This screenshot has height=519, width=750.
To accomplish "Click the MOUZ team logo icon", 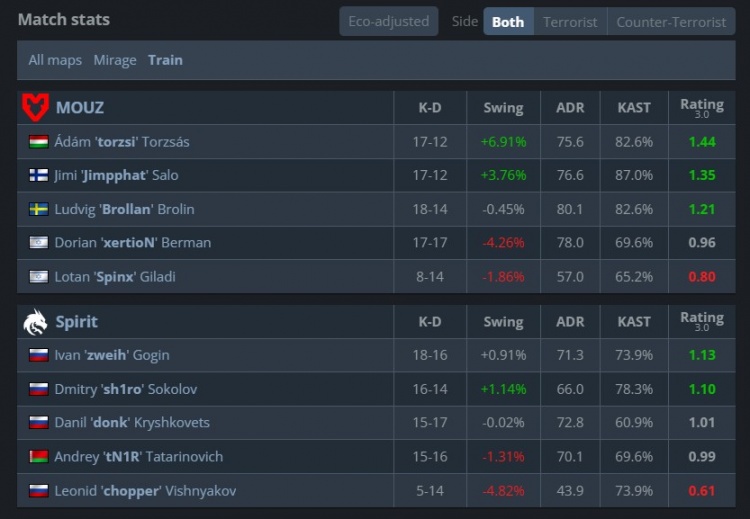I will pyautogui.click(x=35, y=107).
